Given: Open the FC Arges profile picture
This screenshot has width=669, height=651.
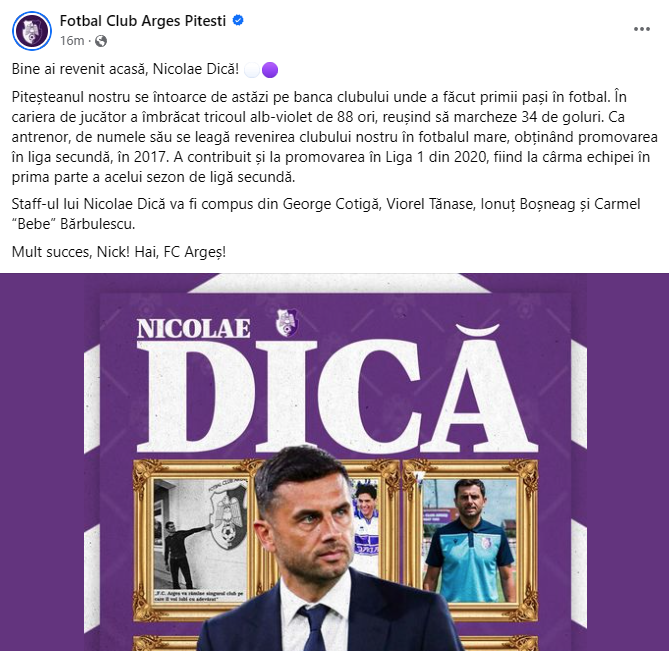Looking at the screenshot, I should [32, 30].
